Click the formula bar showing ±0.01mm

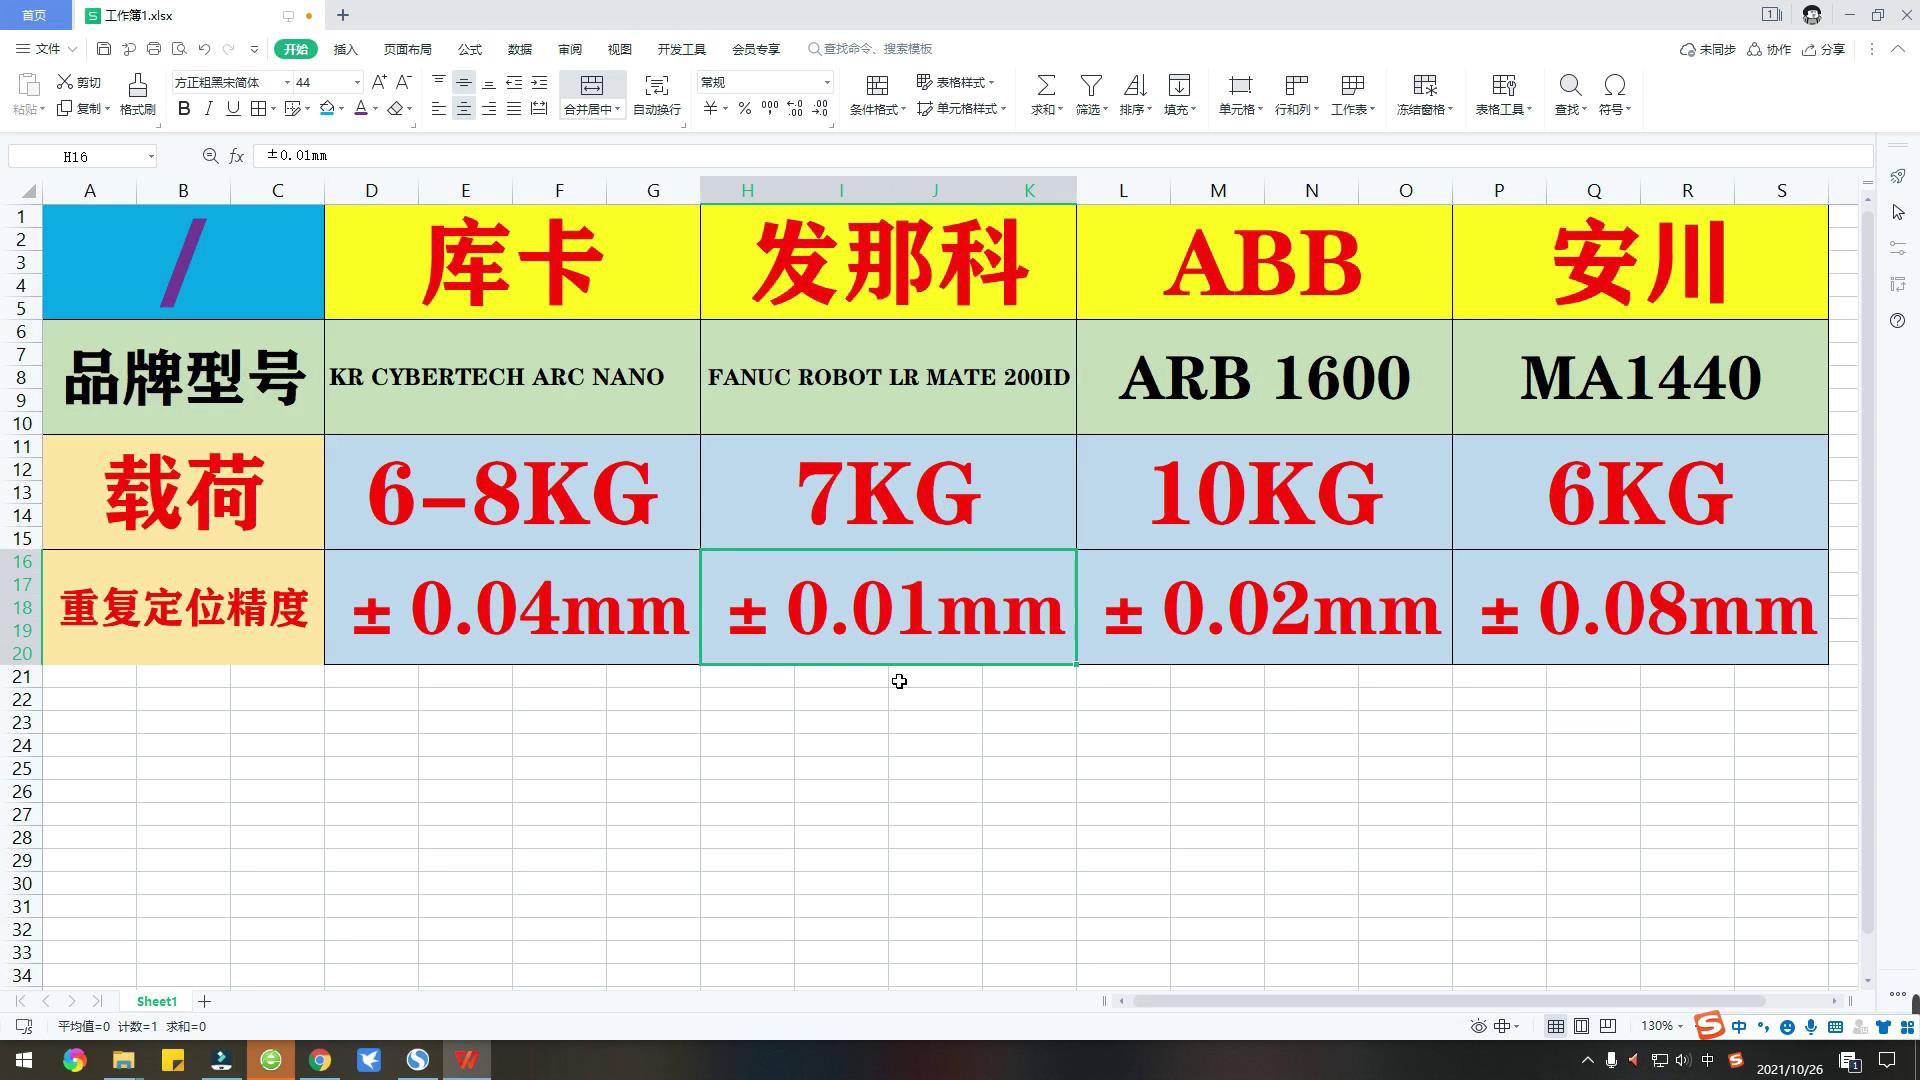point(1062,156)
